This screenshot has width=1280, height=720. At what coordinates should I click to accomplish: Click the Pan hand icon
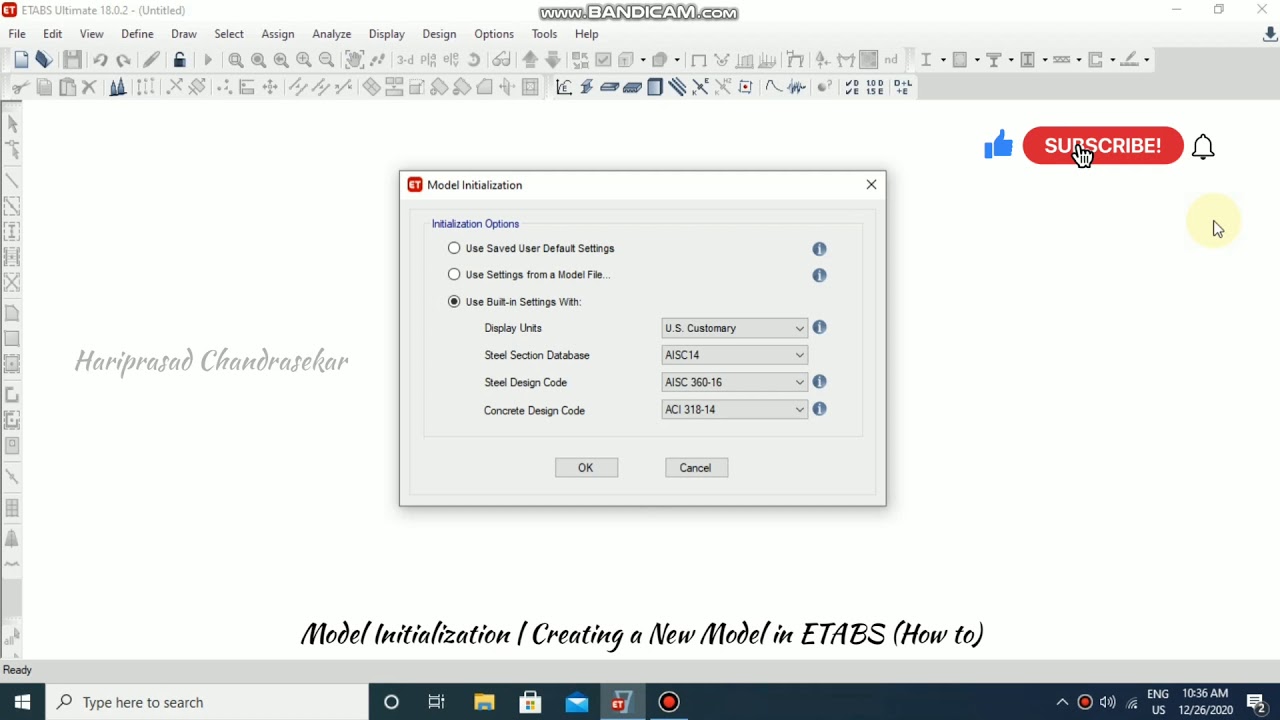click(354, 60)
